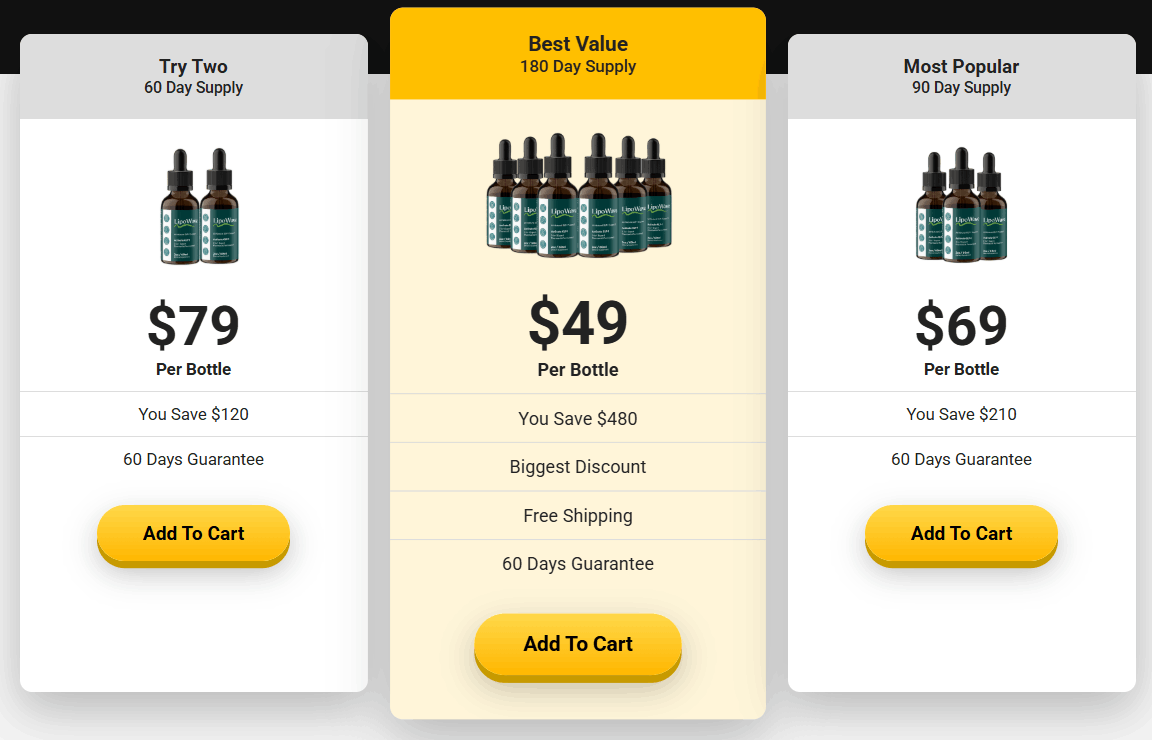Select the six-bottle LipoWave product image
The image size is (1152, 740).
tap(577, 195)
